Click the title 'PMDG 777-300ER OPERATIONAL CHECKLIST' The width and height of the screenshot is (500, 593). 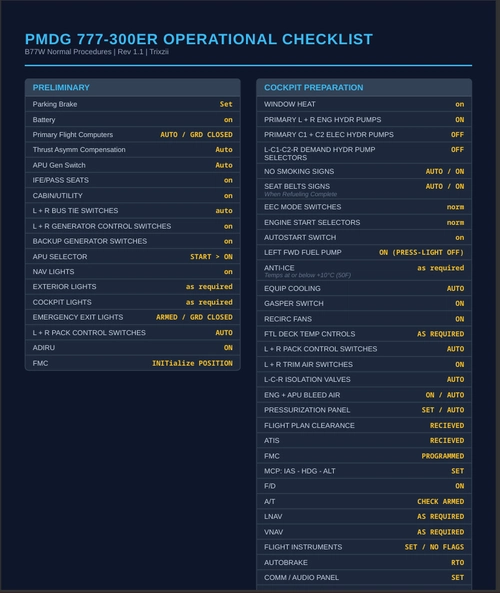coord(199,39)
